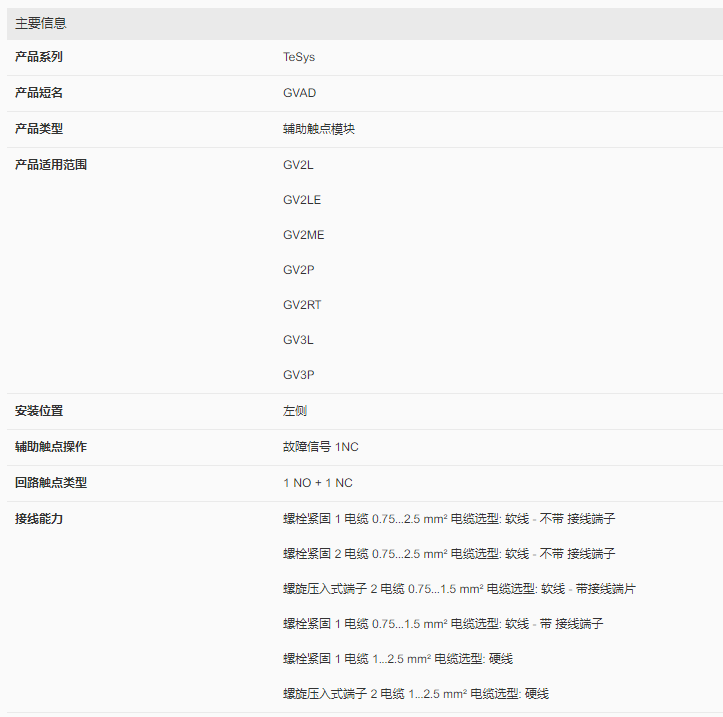Click the GV3L entry
This screenshot has width=723, height=717.
(x=298, y=340)
